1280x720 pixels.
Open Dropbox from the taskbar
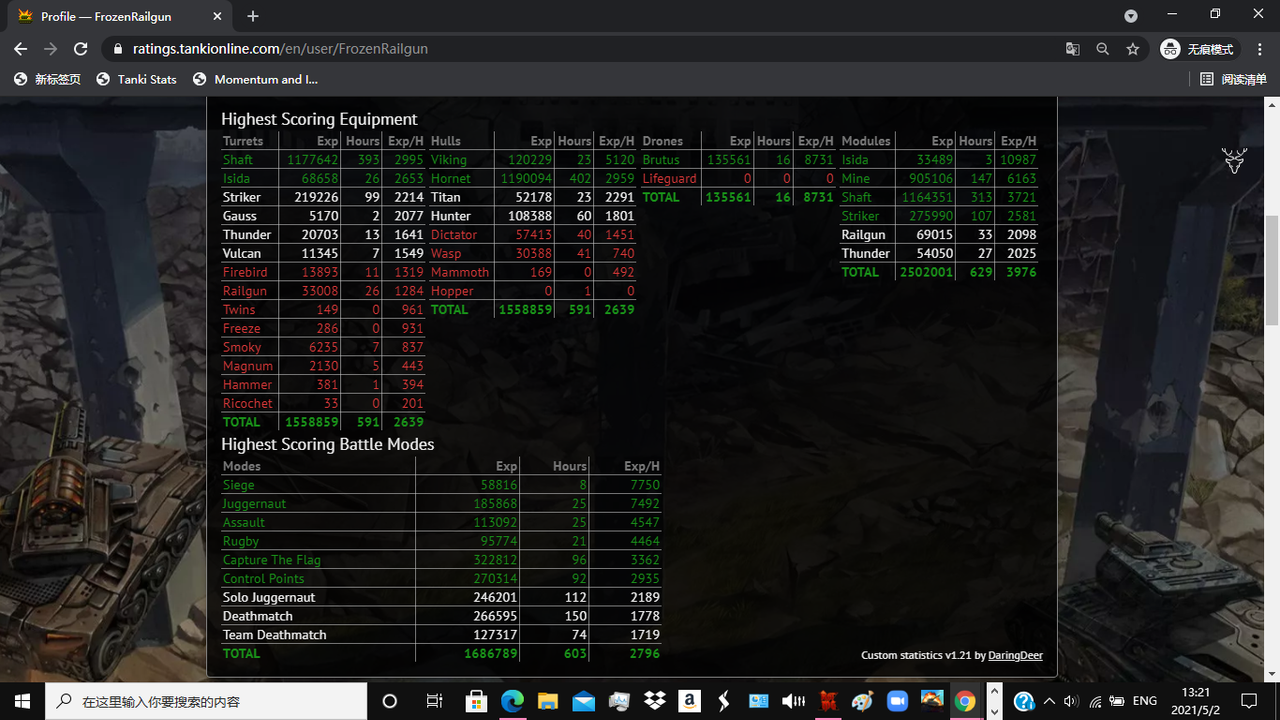coord(654,701)
